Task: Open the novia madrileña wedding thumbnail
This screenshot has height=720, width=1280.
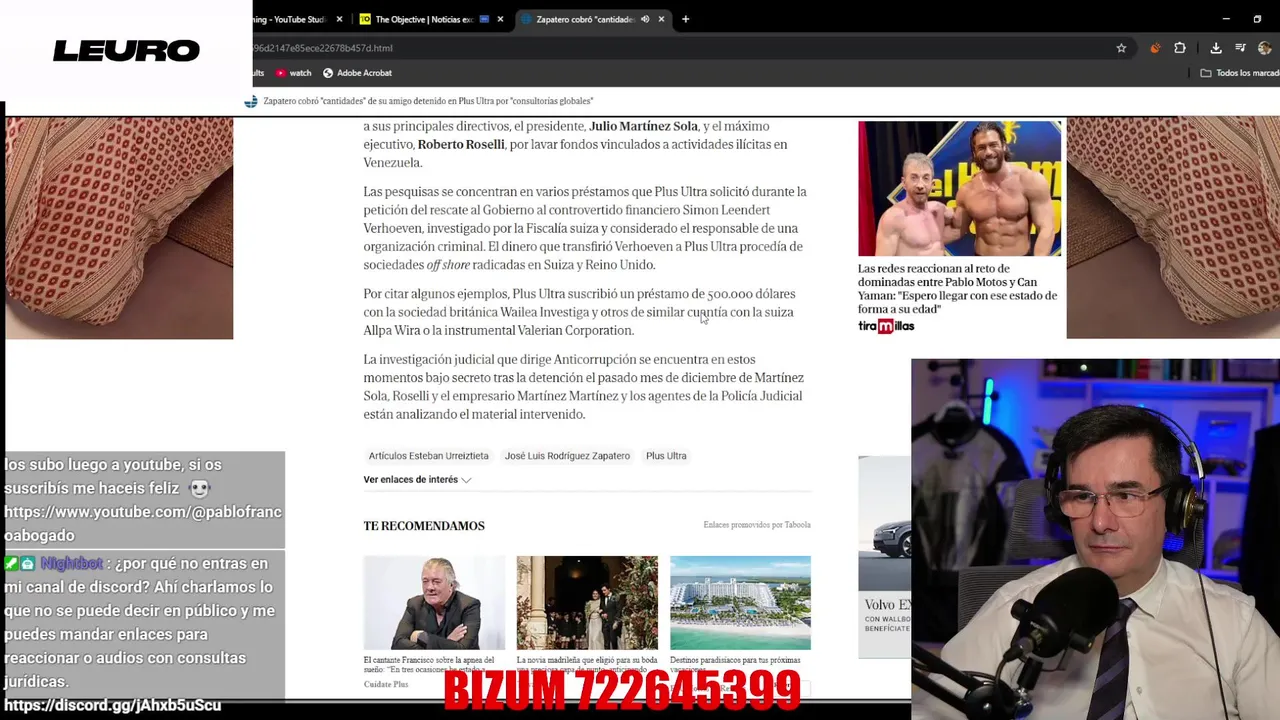Action: coord(587,603)
